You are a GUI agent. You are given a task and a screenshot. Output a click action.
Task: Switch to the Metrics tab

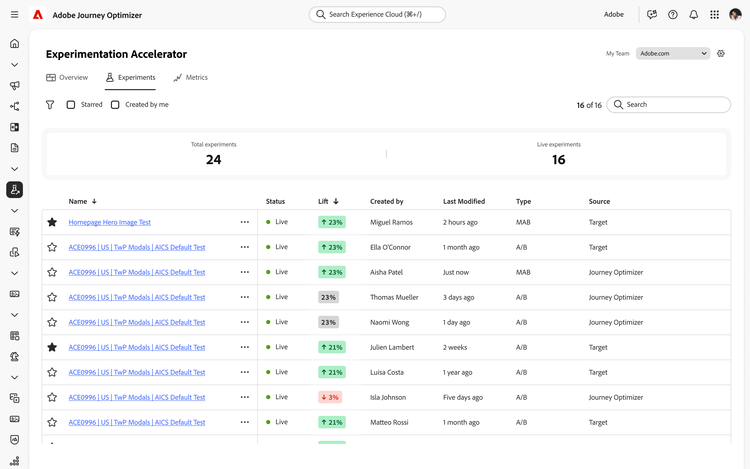(190, 77)
